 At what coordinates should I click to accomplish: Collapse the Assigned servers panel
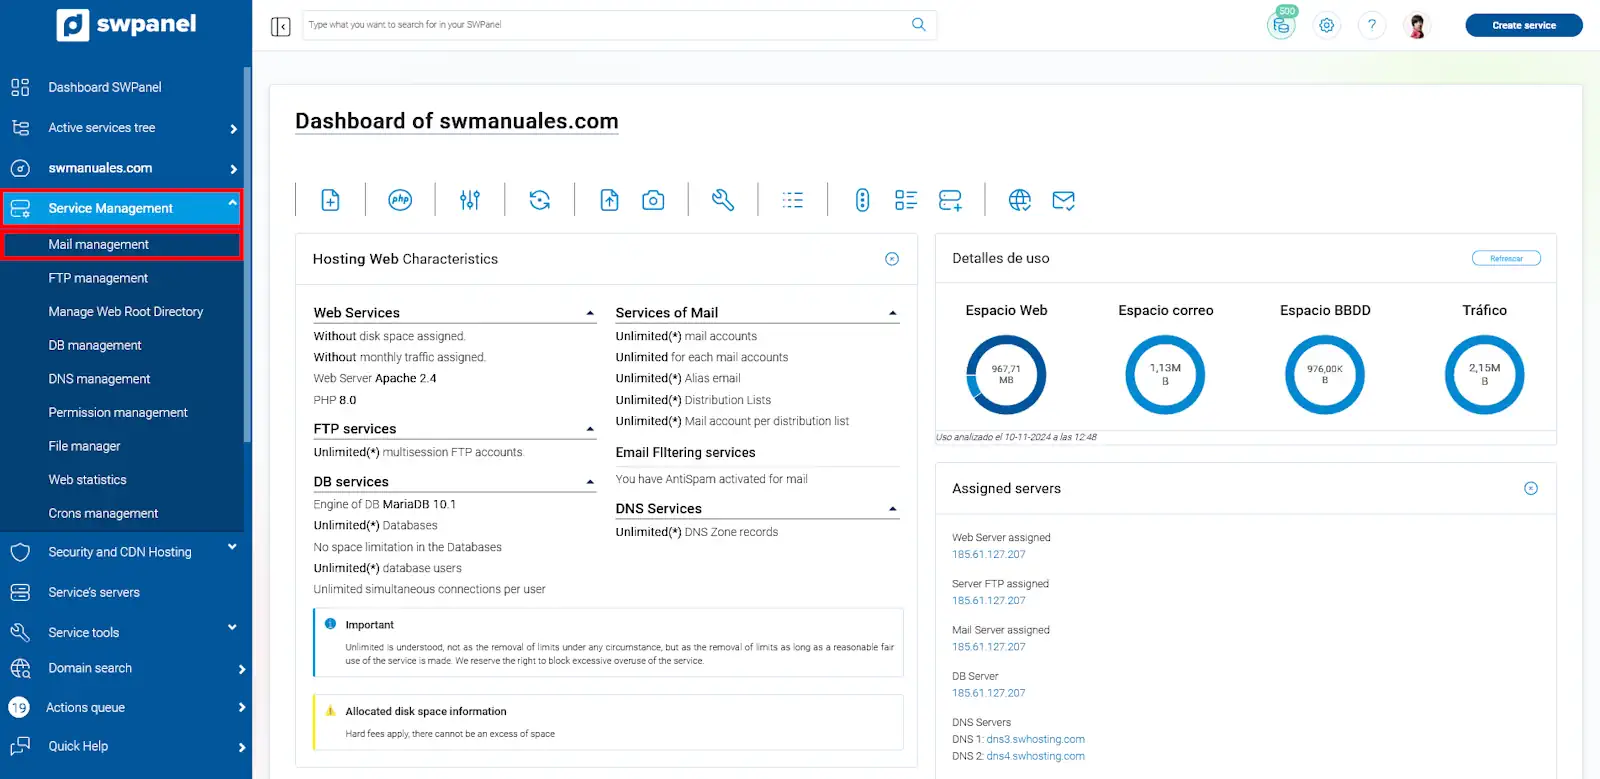coord(1530,489)
